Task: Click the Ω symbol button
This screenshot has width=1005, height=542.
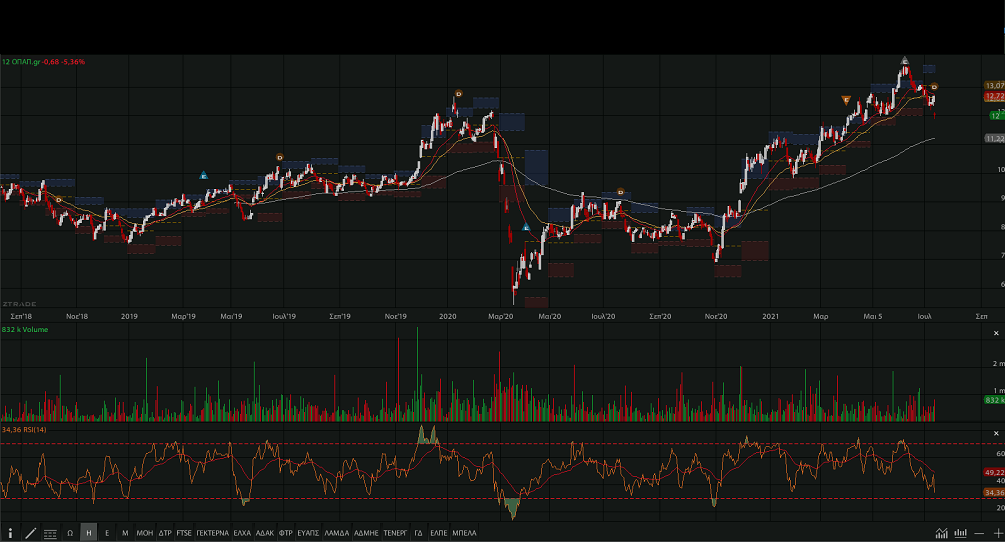Action: tap(70, 533)
